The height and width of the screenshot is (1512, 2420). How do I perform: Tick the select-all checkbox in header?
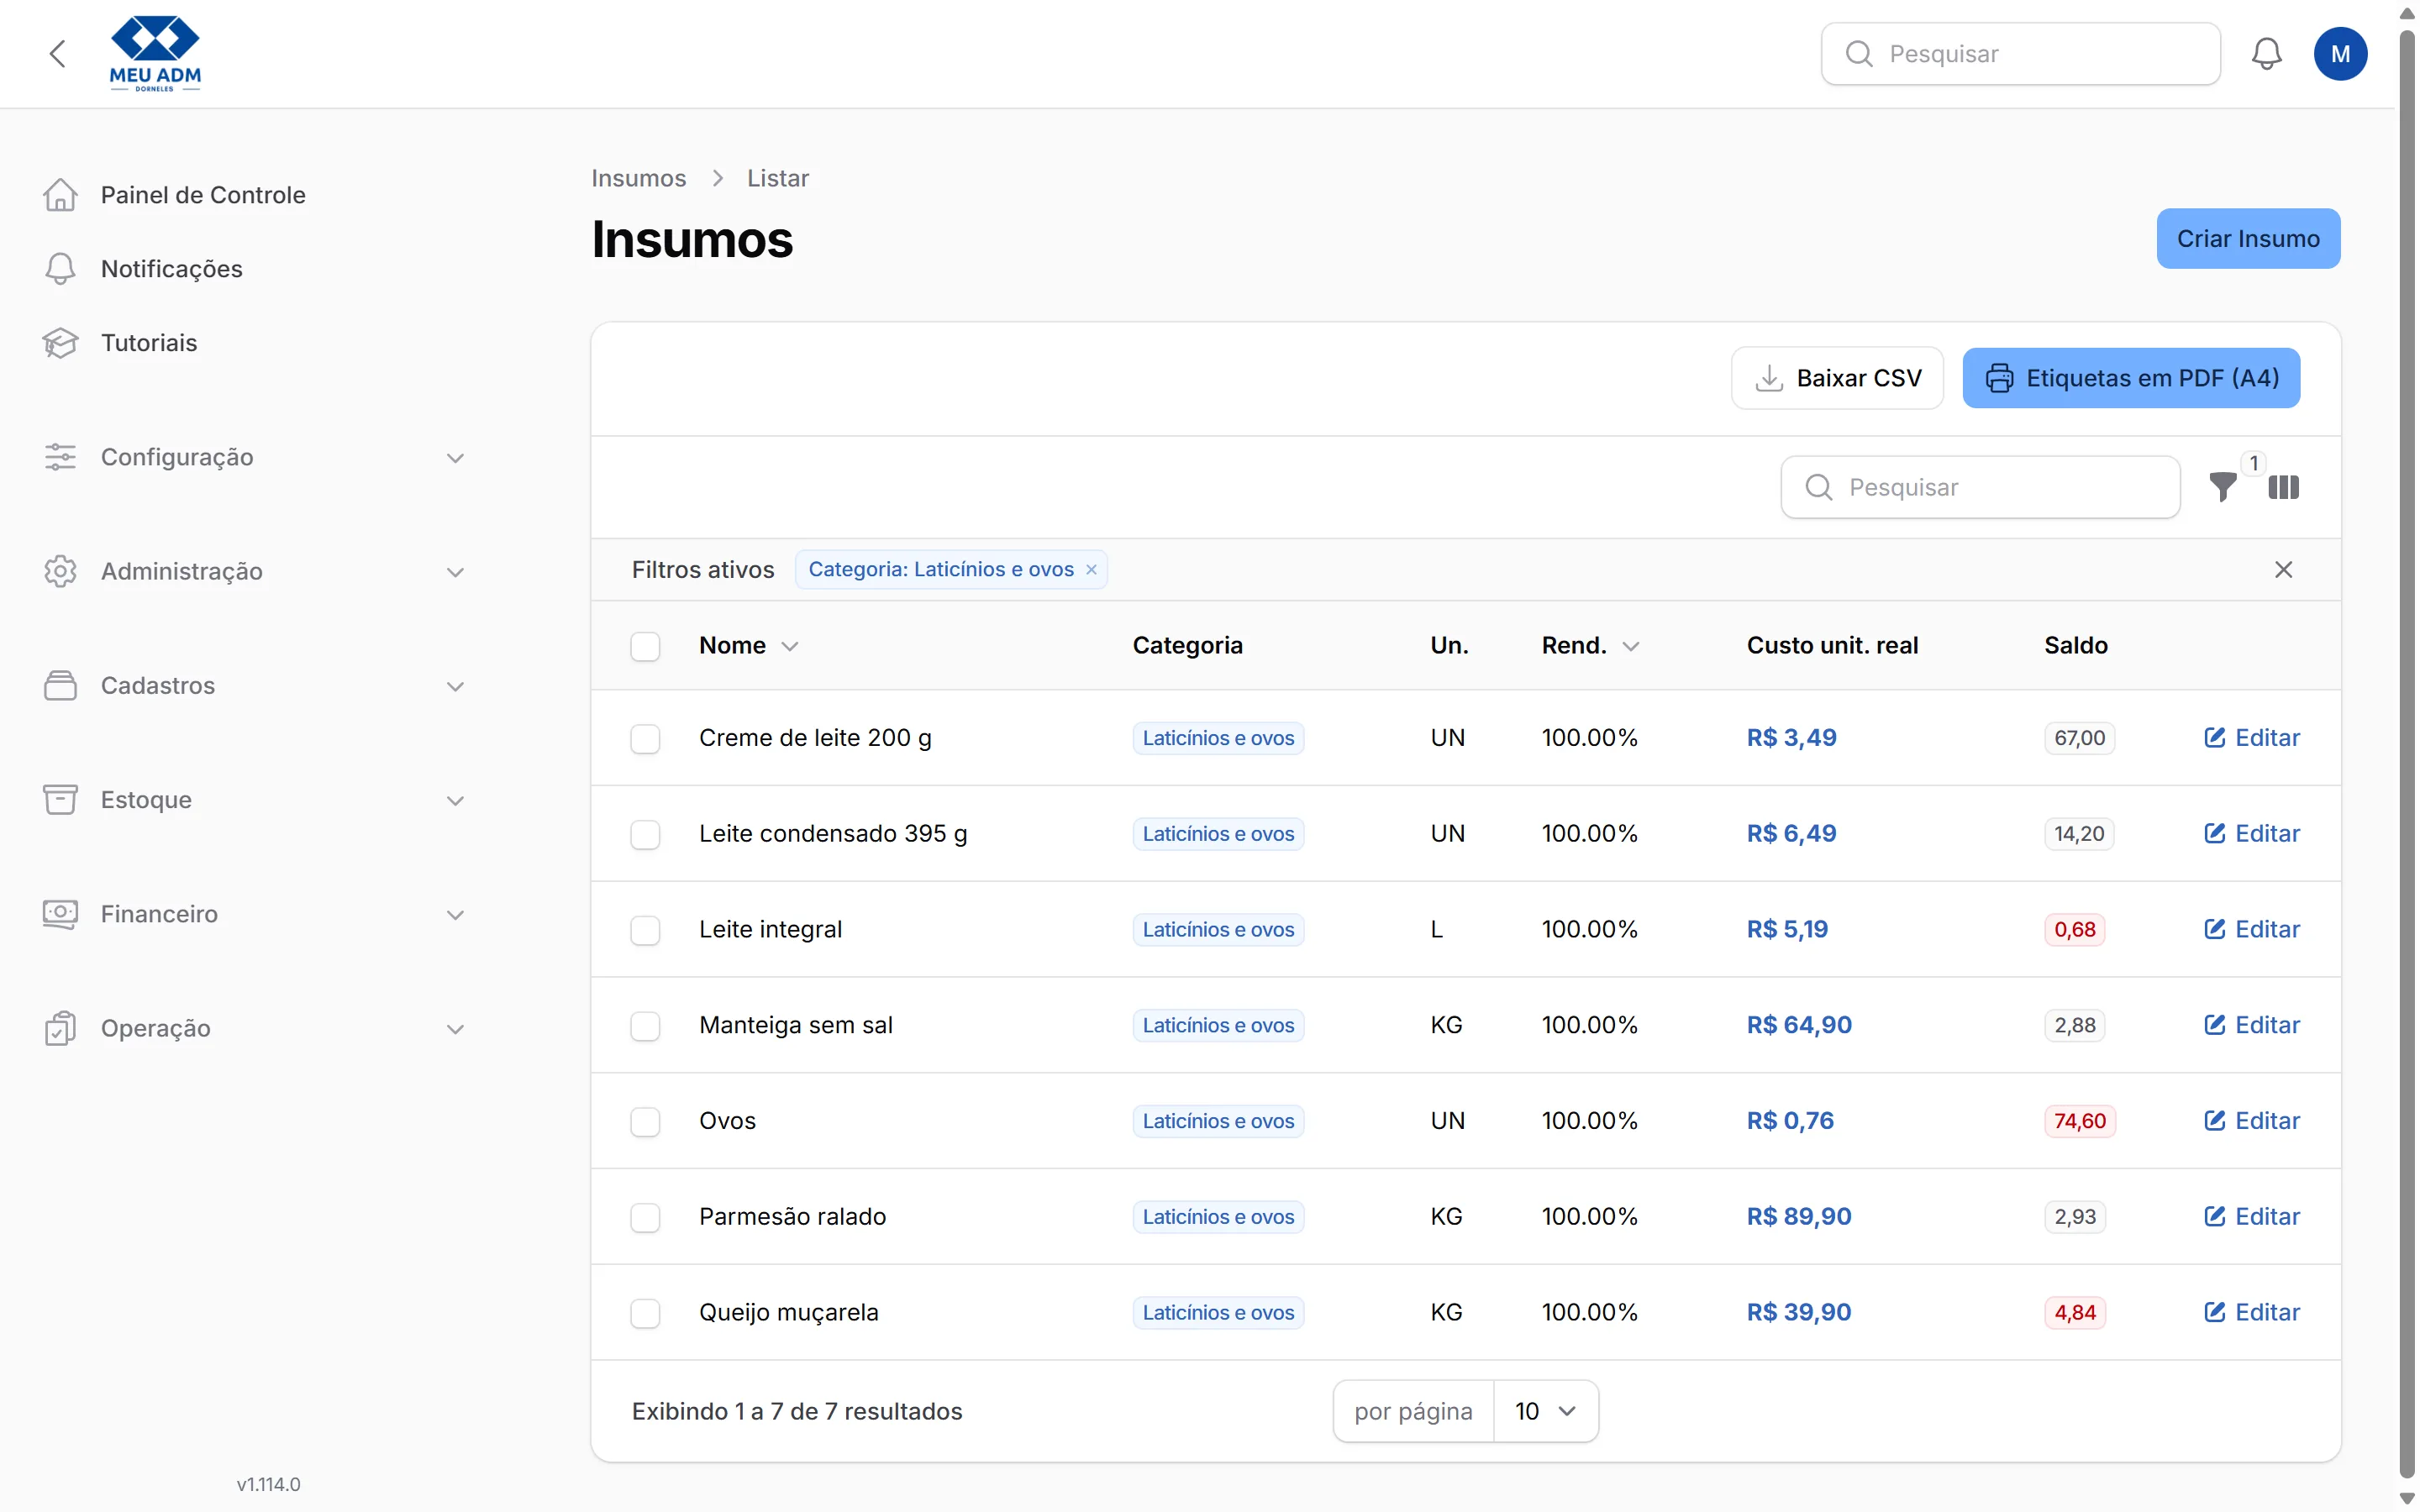point(645,647)
